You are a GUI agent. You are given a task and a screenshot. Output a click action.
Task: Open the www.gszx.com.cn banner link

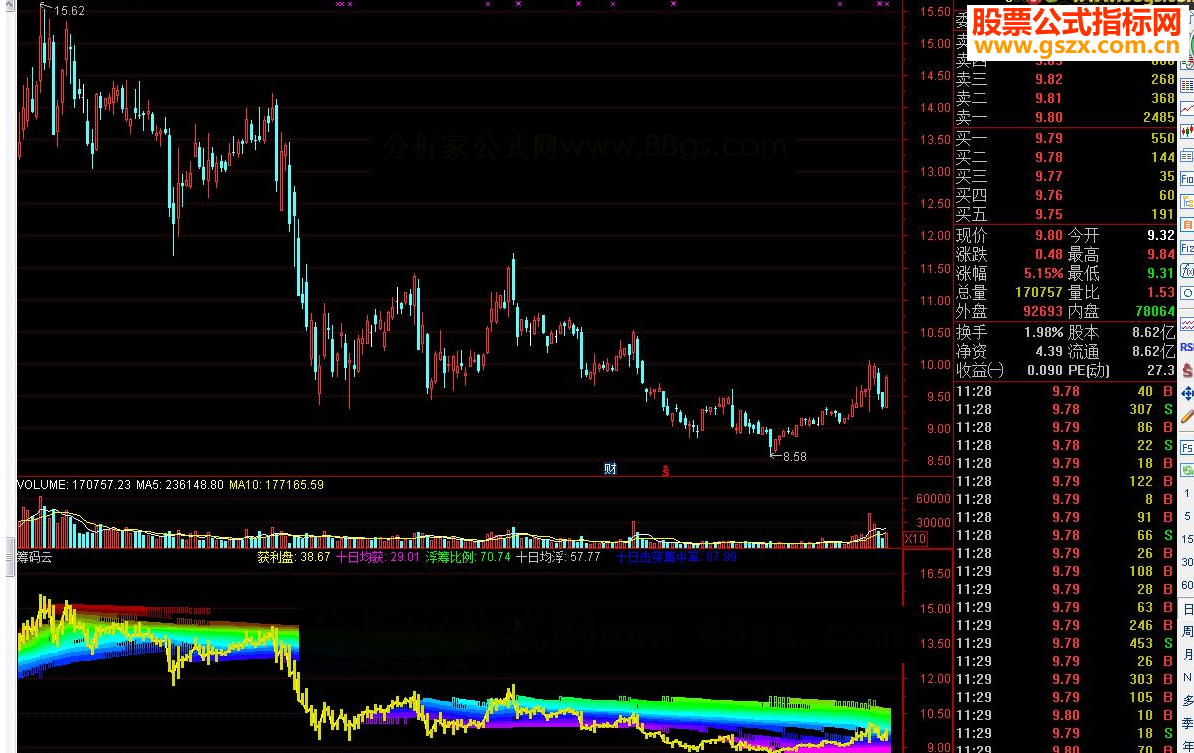1076,47
